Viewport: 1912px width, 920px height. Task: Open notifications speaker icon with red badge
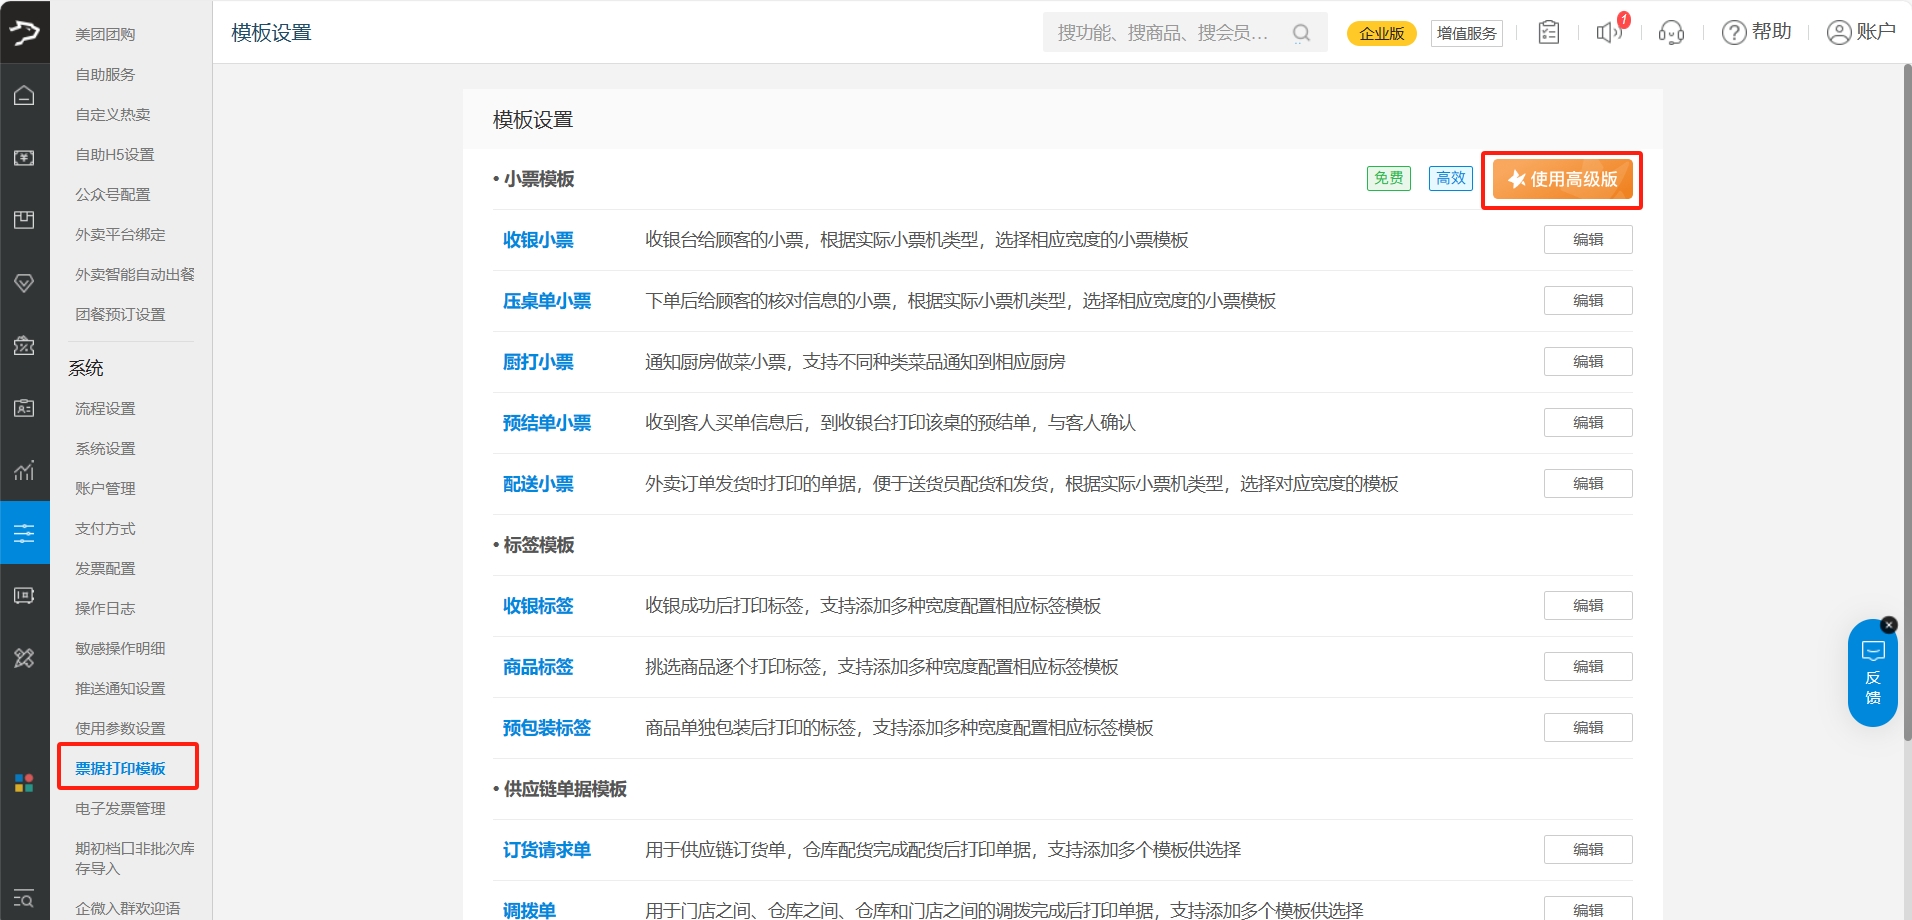pyautogui.click(x=1609, y=32)
